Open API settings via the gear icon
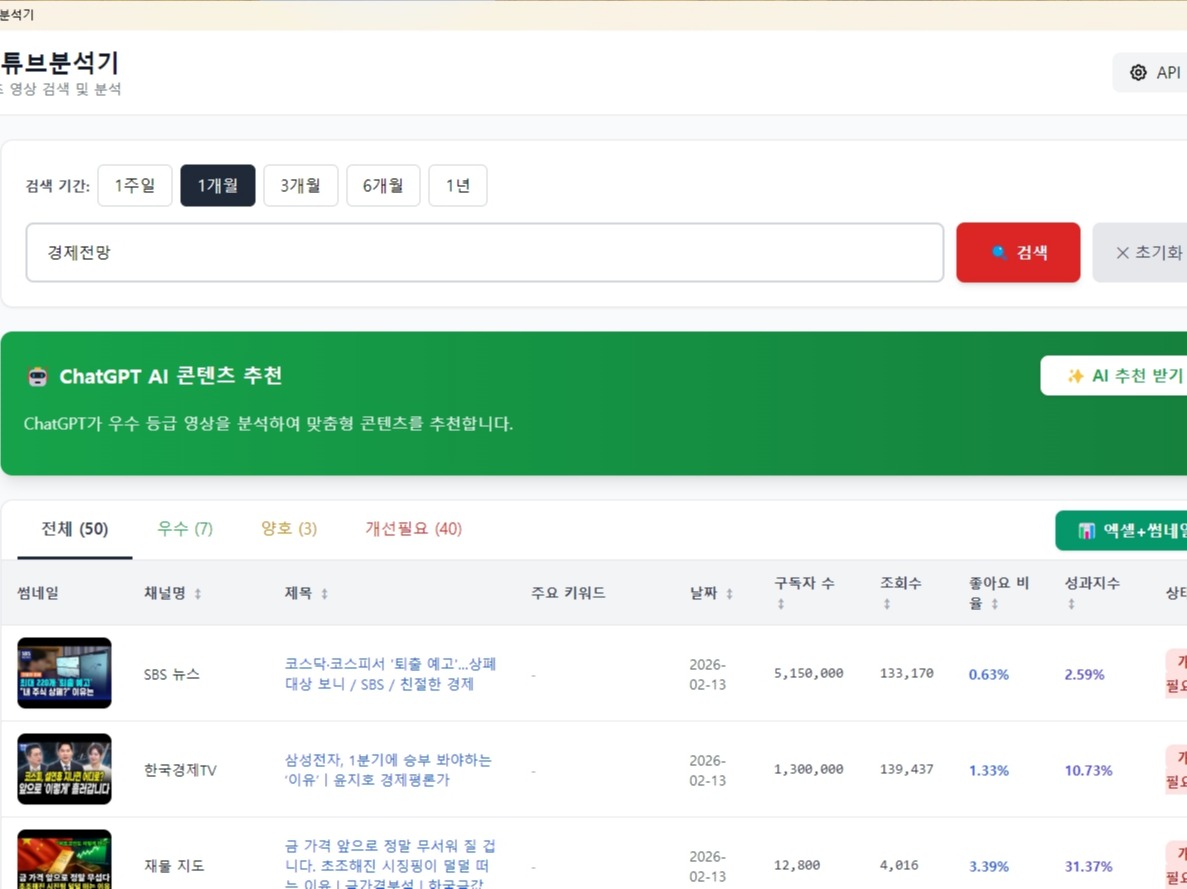1187x889 pixels. [1137, 72]
